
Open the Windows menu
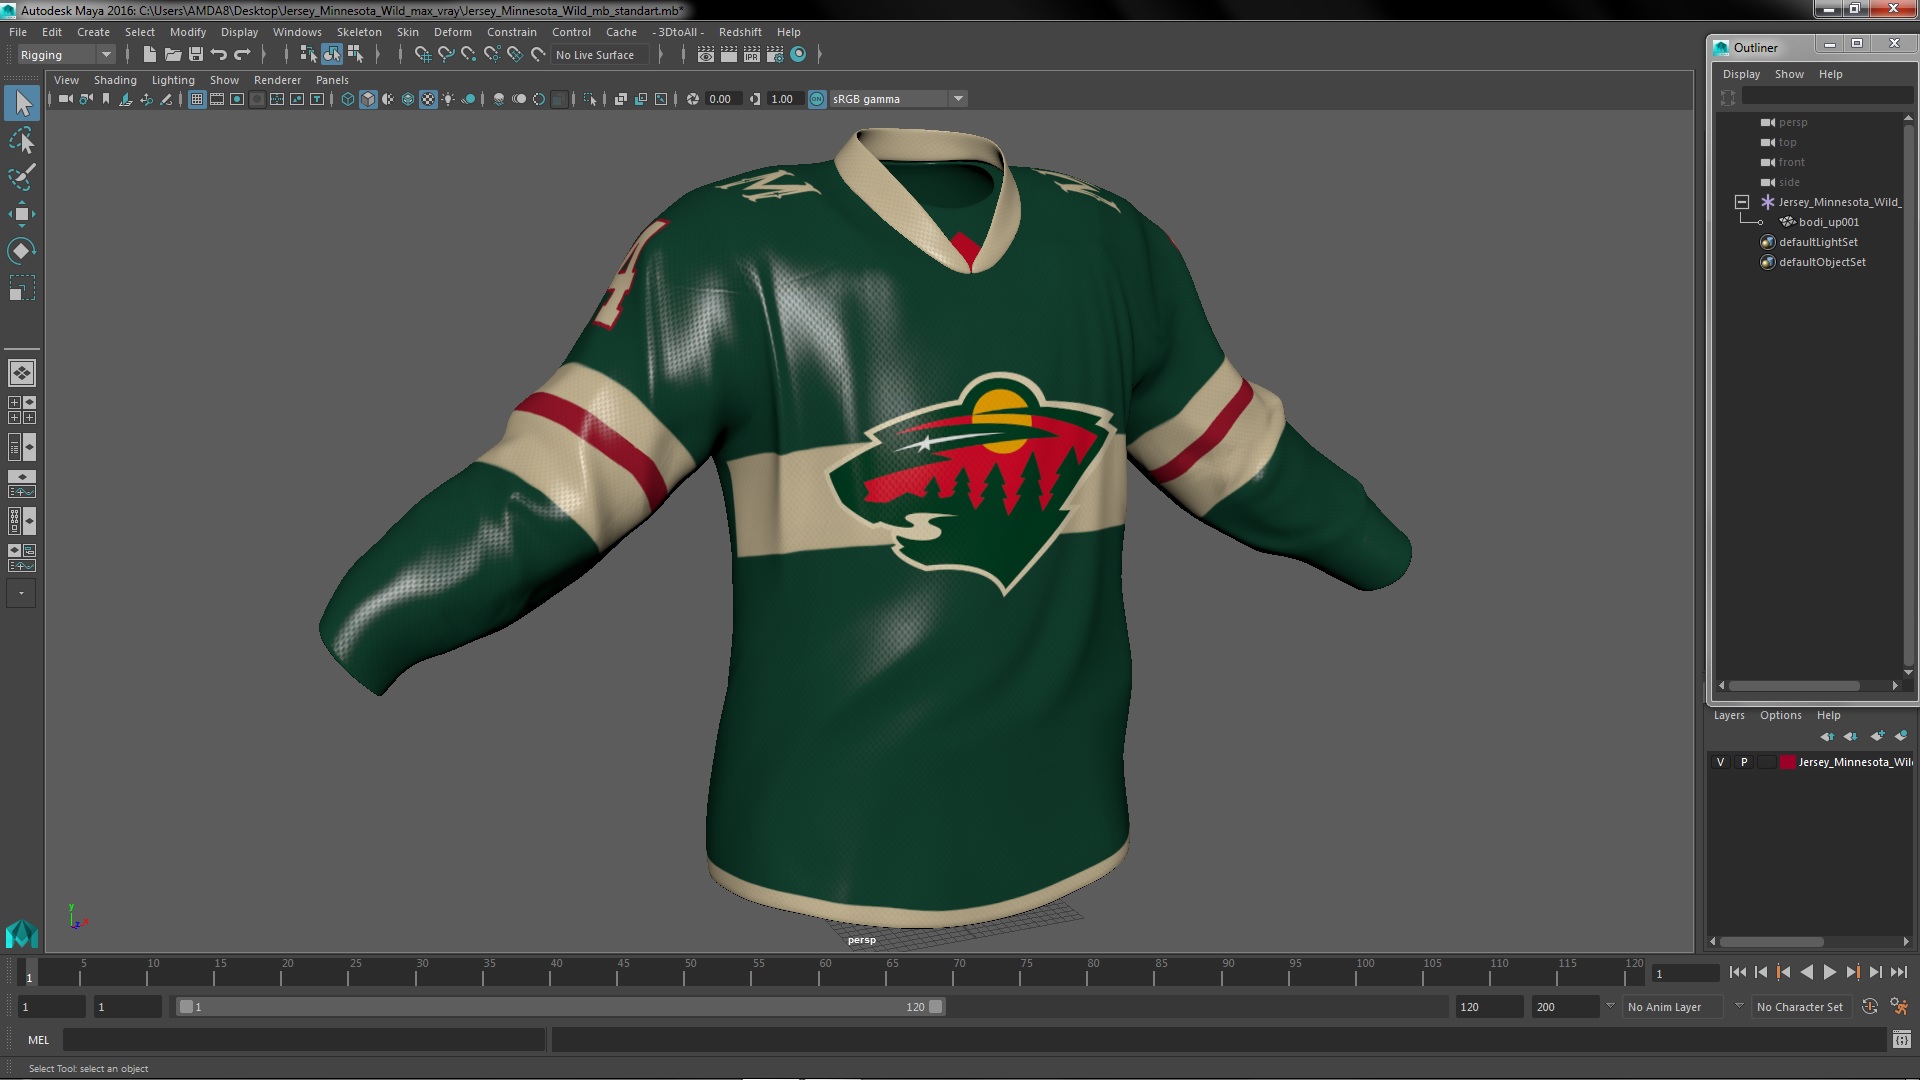click(297, 32)
